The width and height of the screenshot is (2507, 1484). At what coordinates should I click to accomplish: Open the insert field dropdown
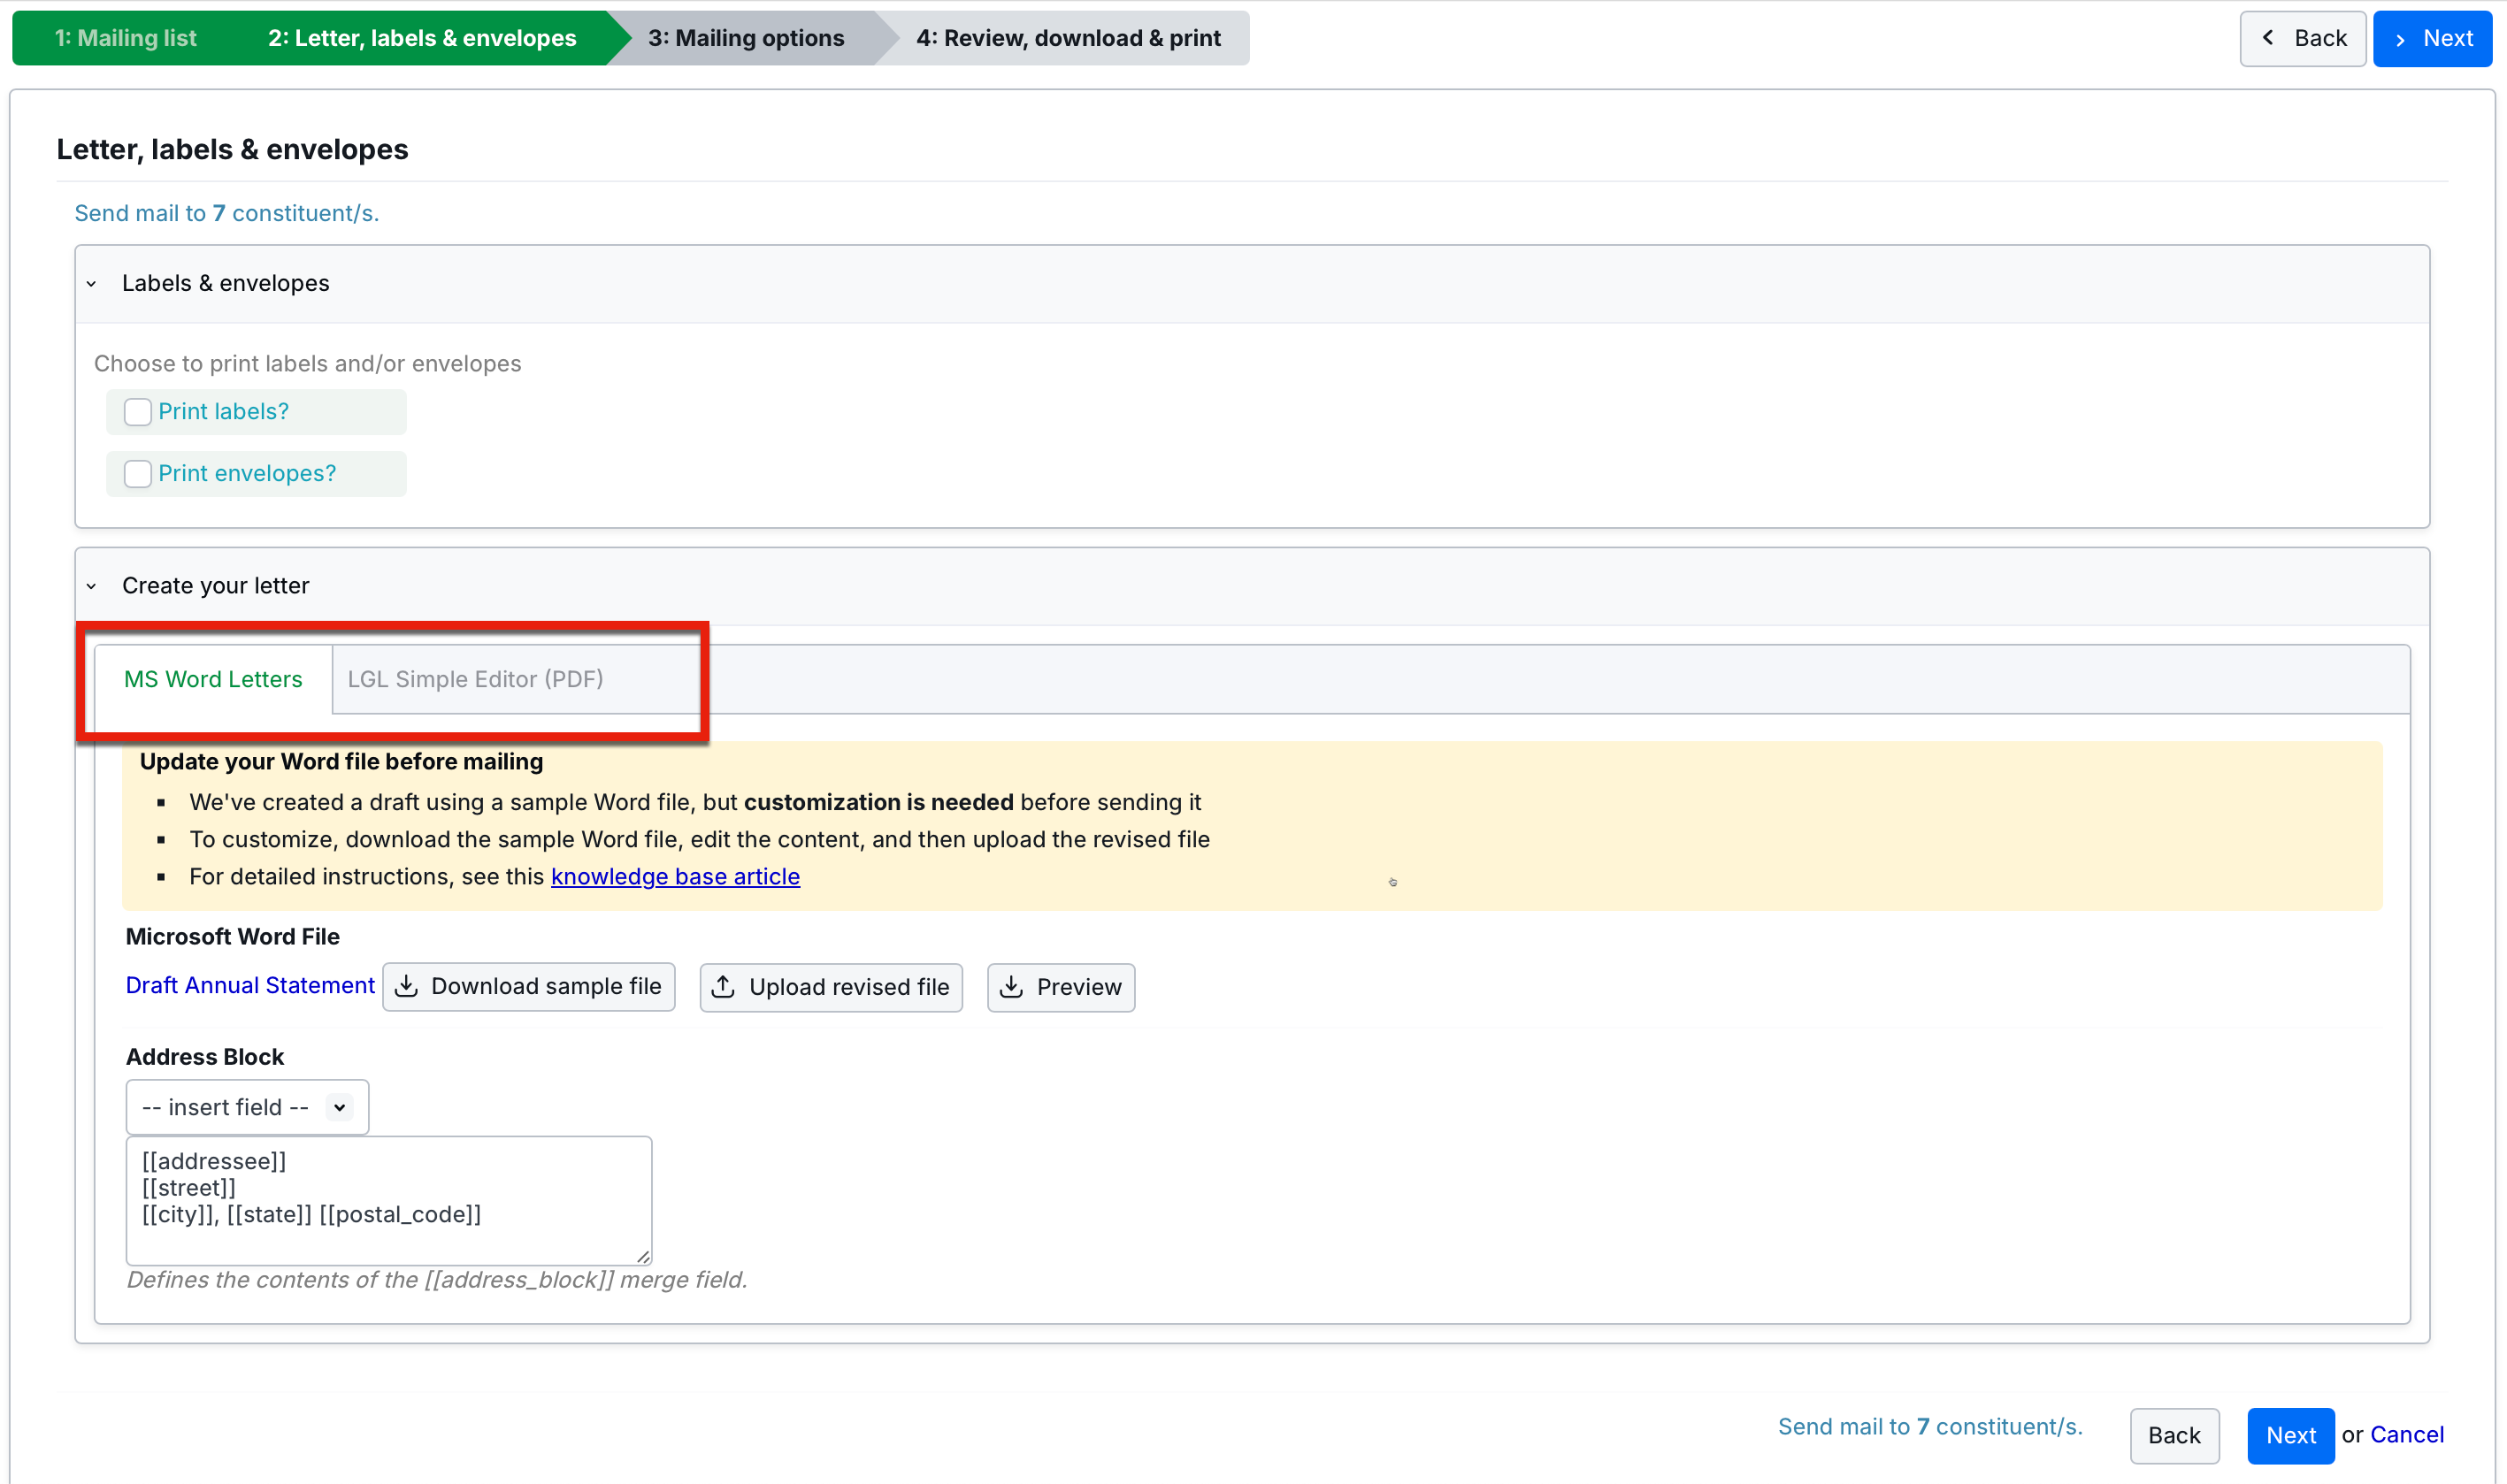[x=246, y=1107]
